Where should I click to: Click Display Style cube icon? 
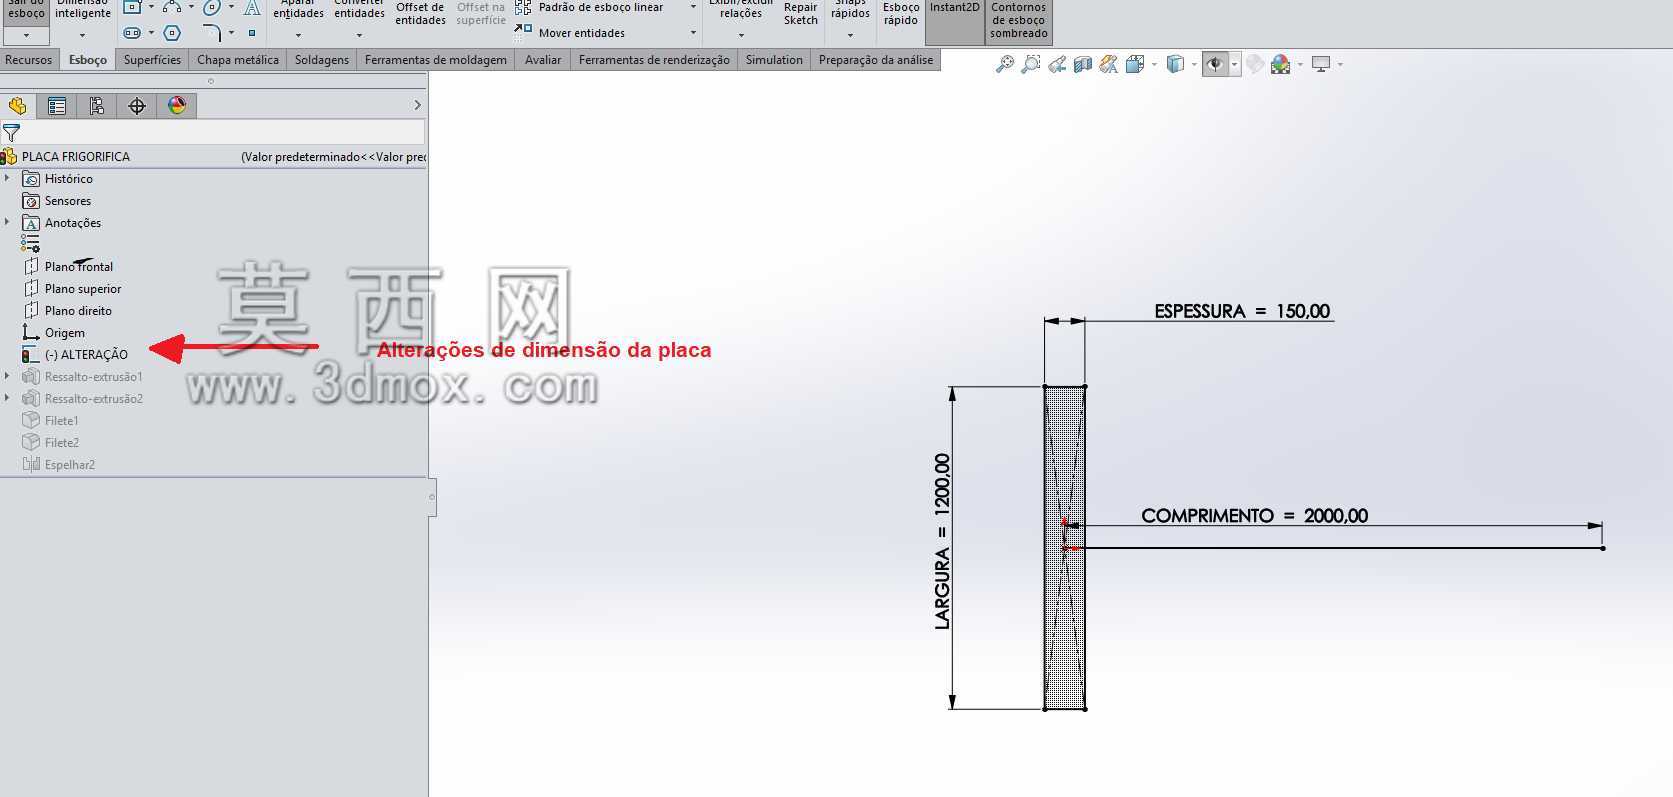coord(1176,64)
